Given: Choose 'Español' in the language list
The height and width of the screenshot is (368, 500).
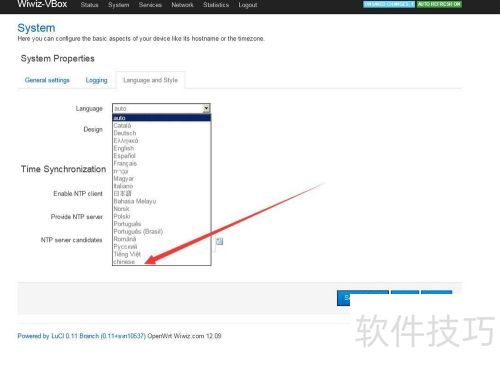Looking at the screenshot, I should pyautogui.click(x=162, y=156).
